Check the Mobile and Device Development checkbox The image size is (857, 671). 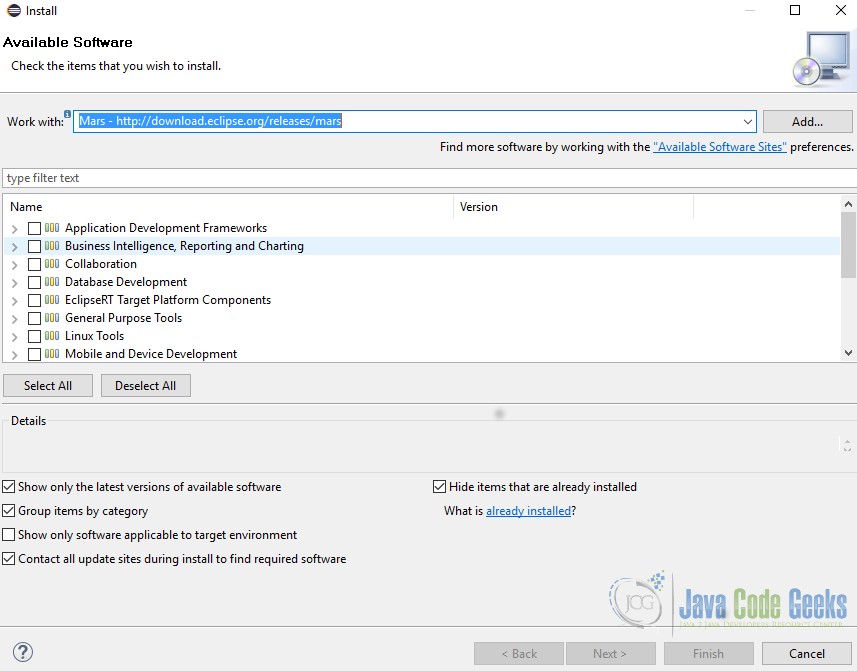(x=34, y=355)
